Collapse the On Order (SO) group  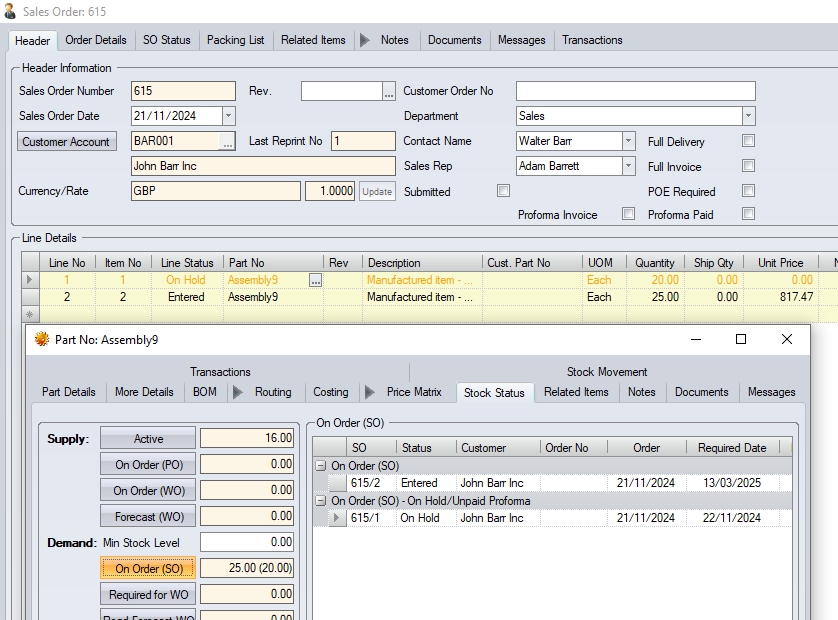(320, 466)
